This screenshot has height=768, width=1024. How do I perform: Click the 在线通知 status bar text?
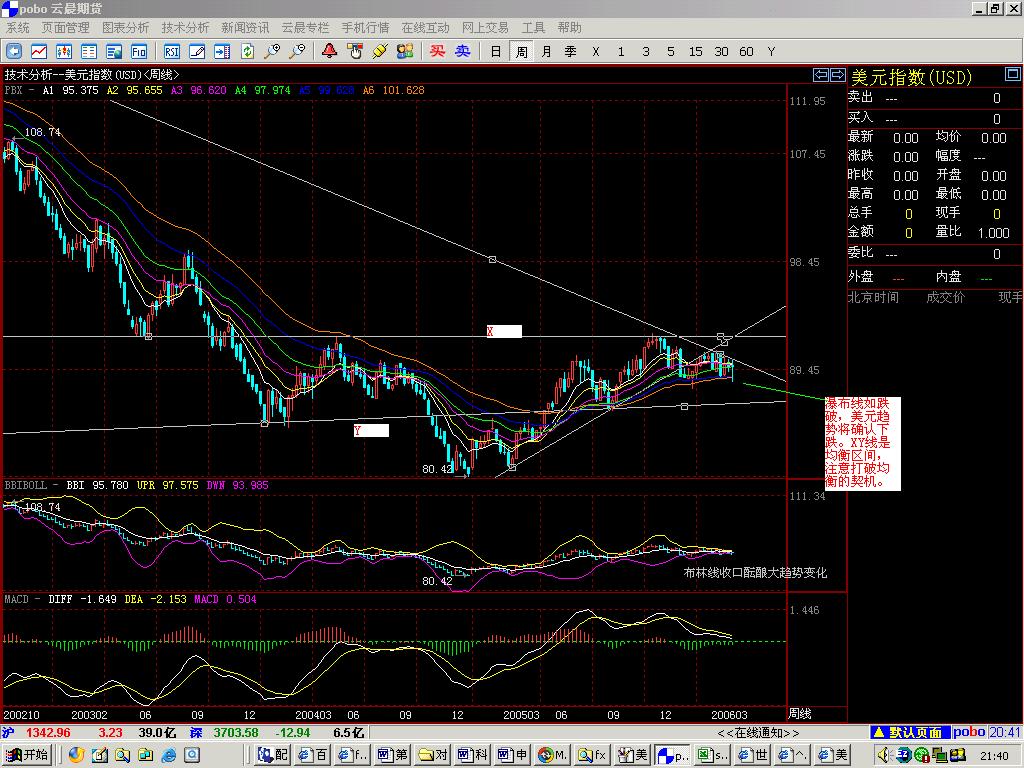pyautogui.click(x=758, y=733)
